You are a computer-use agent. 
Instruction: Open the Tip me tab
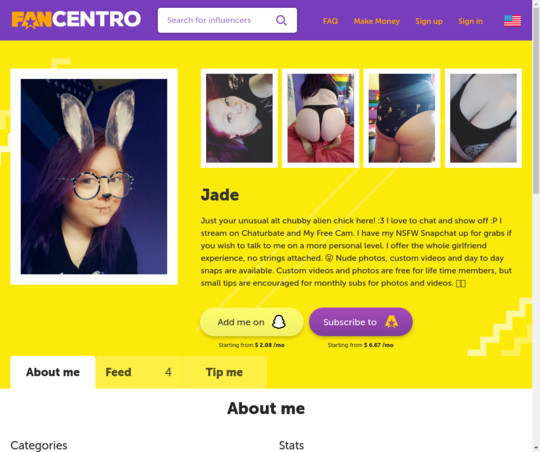coord(224,372)
